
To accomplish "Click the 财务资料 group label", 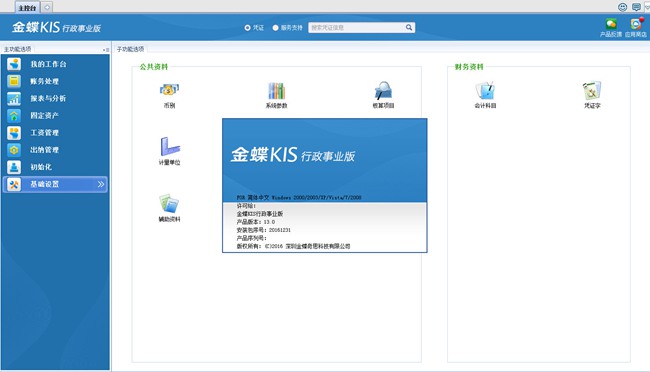I will point(469,67).
